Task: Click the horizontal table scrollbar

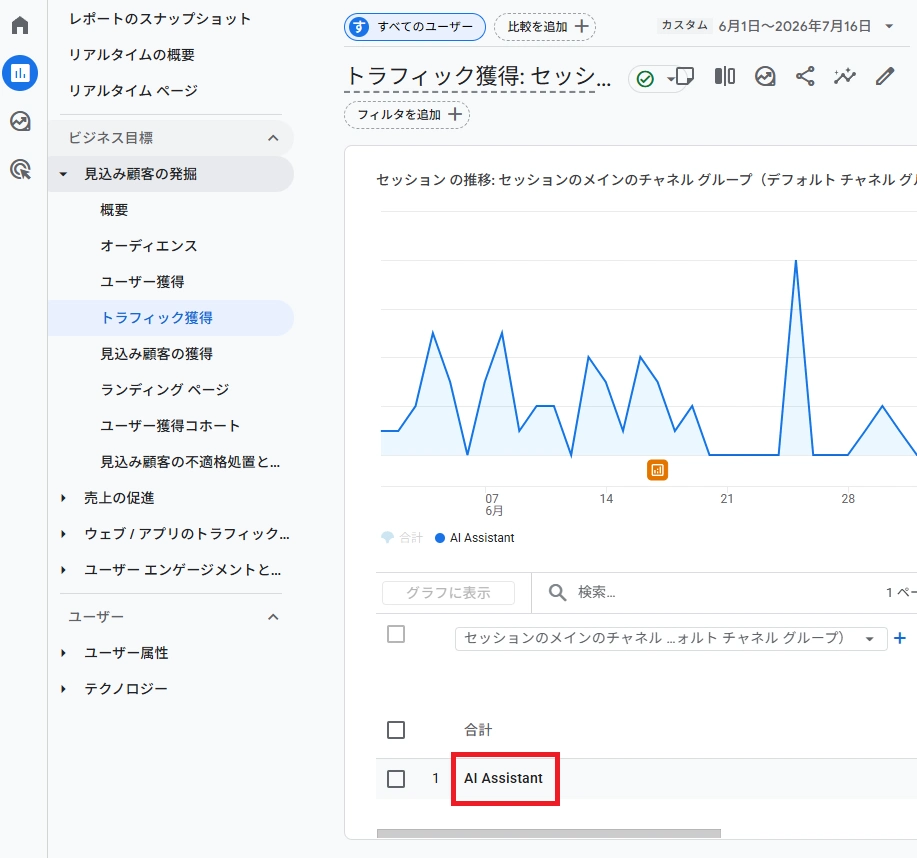Action: 549,833
